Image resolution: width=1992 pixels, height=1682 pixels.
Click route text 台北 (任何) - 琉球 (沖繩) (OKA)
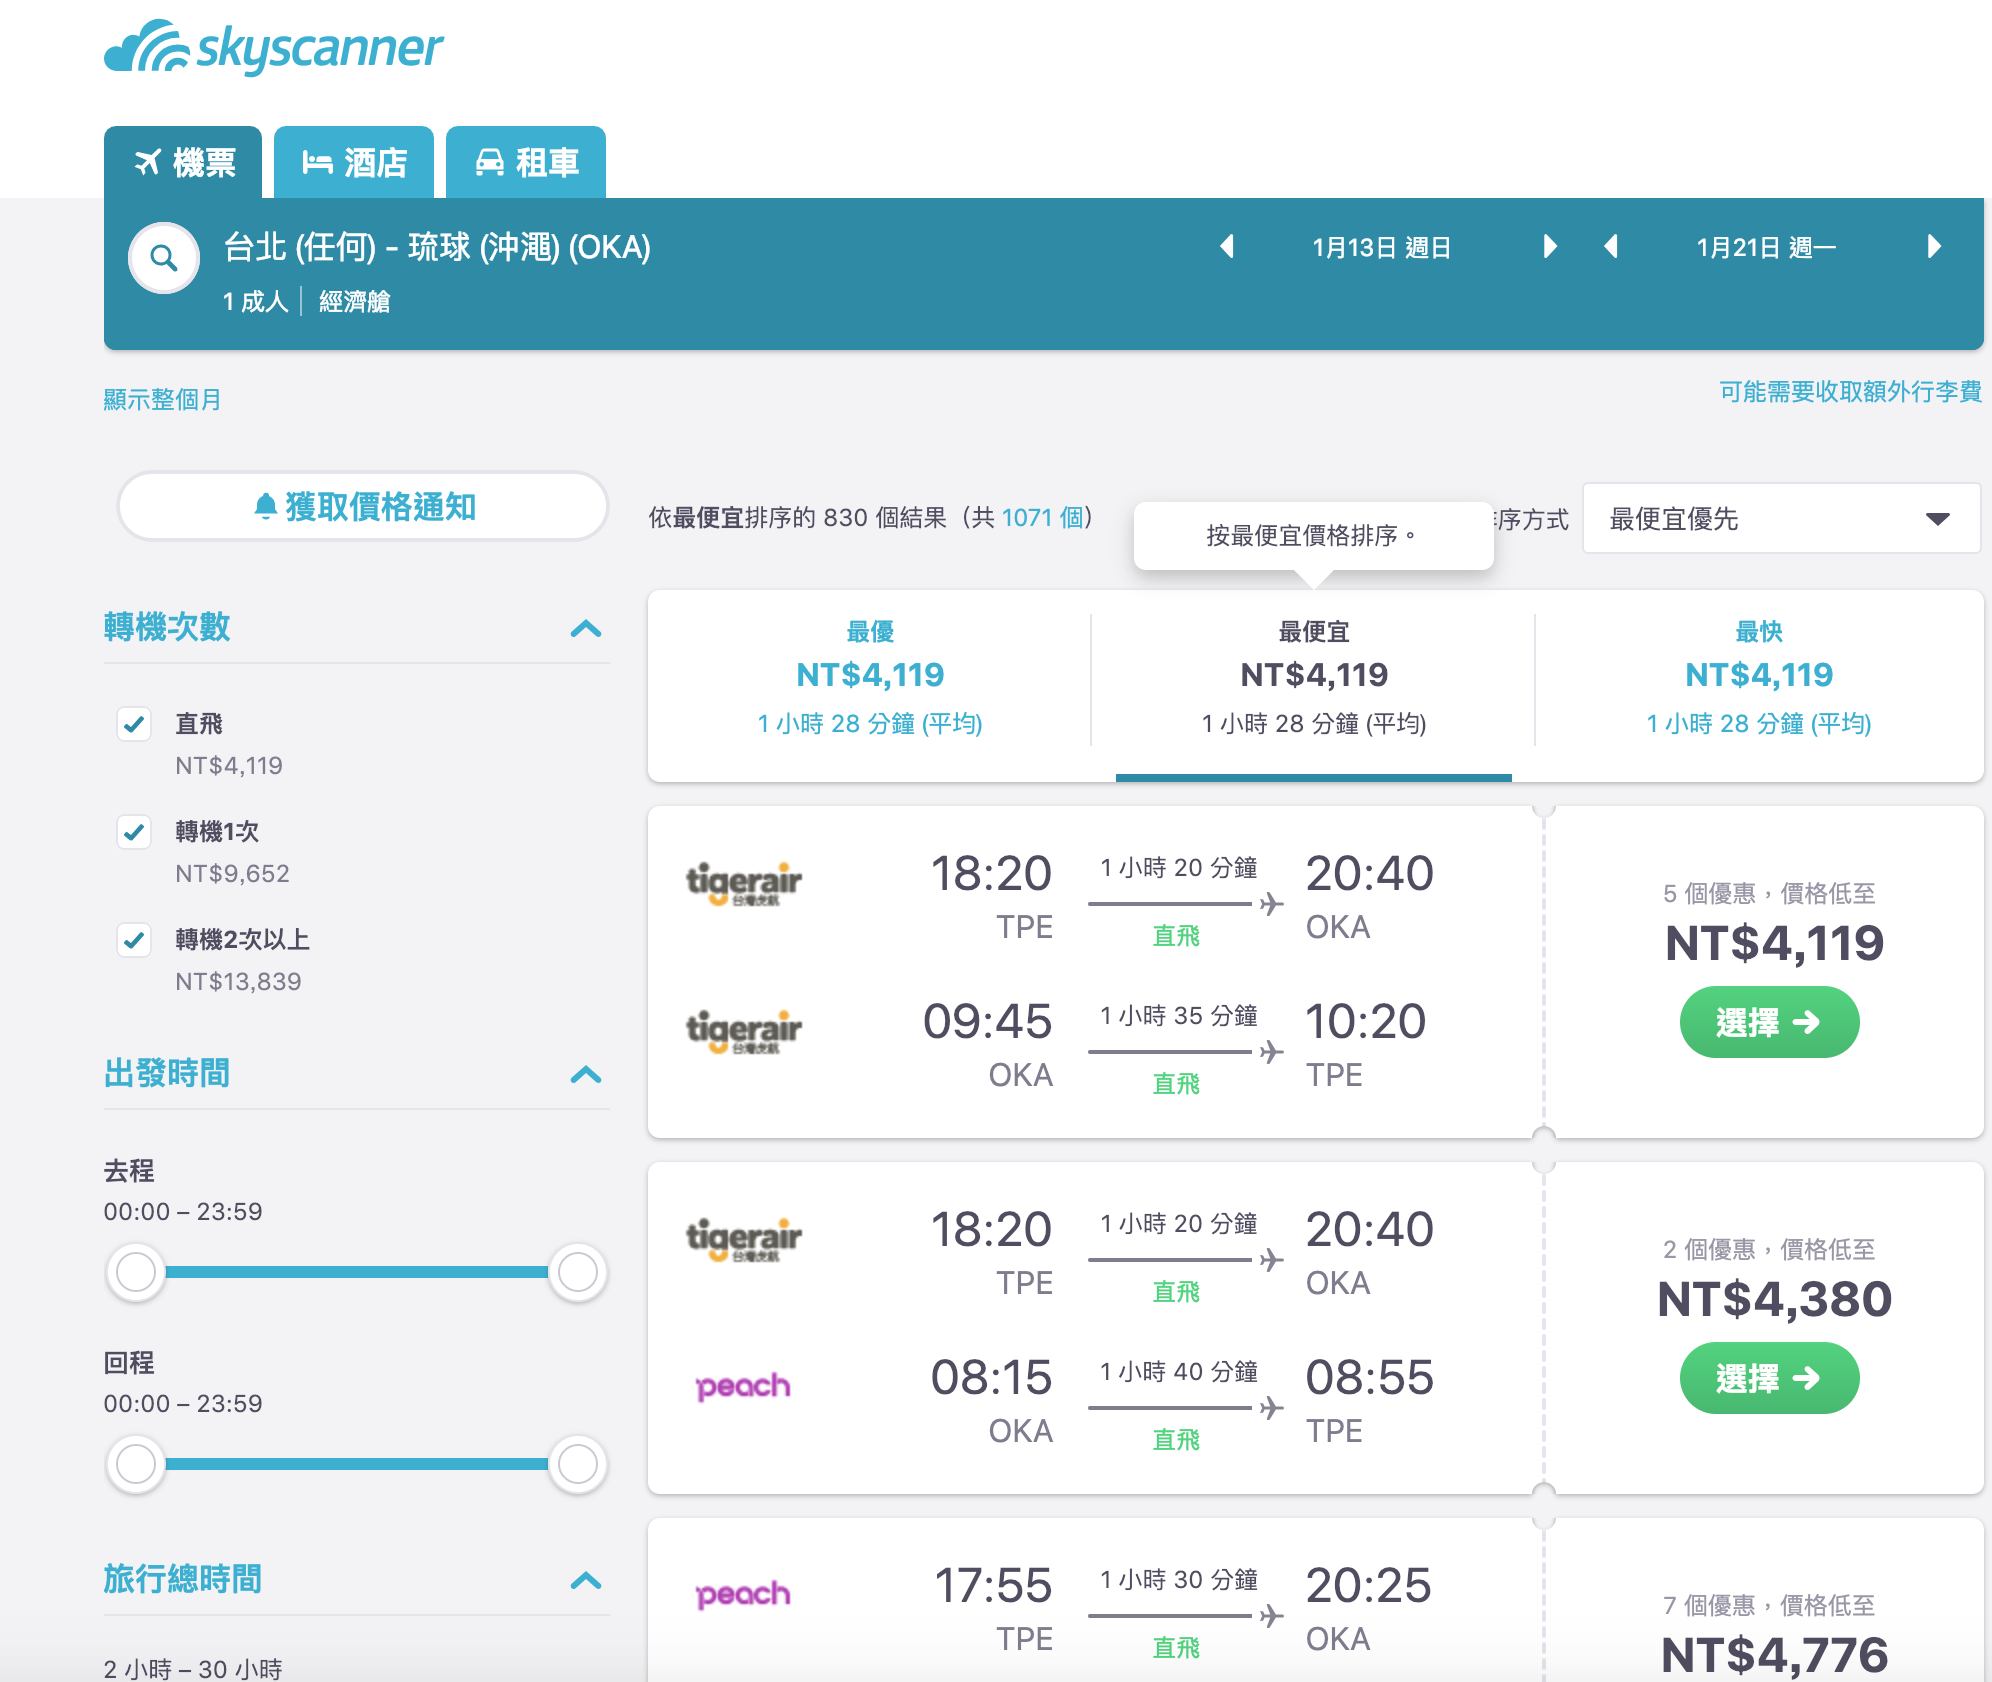[x=437, y=247]
